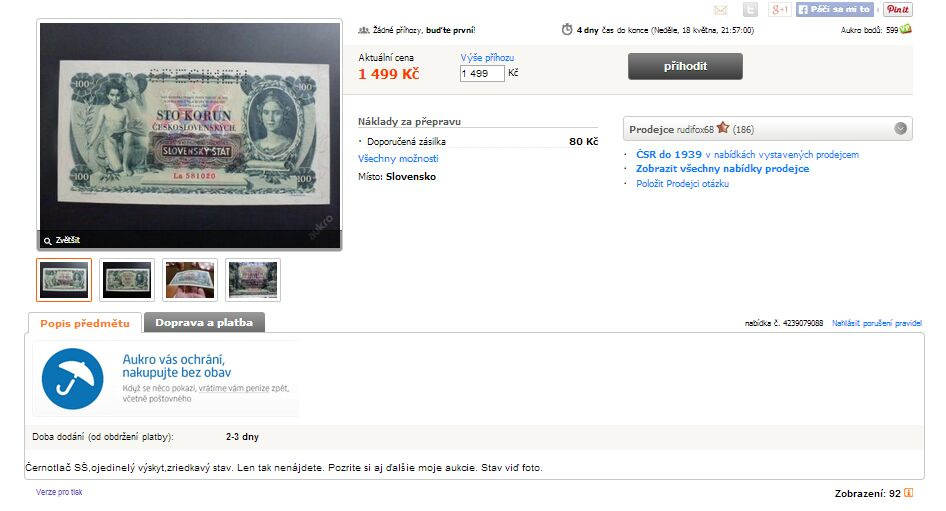Open Zobrazit všechny nabídky prodejce link
946x511 pixels.
pyautogui.click(x=722, y=169)
